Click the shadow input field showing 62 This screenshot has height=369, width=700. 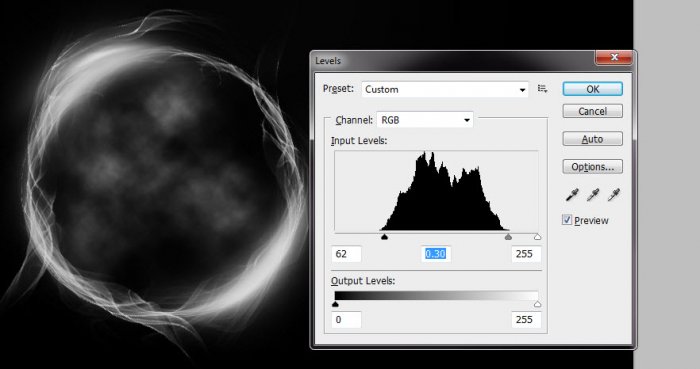coord(346,254)
